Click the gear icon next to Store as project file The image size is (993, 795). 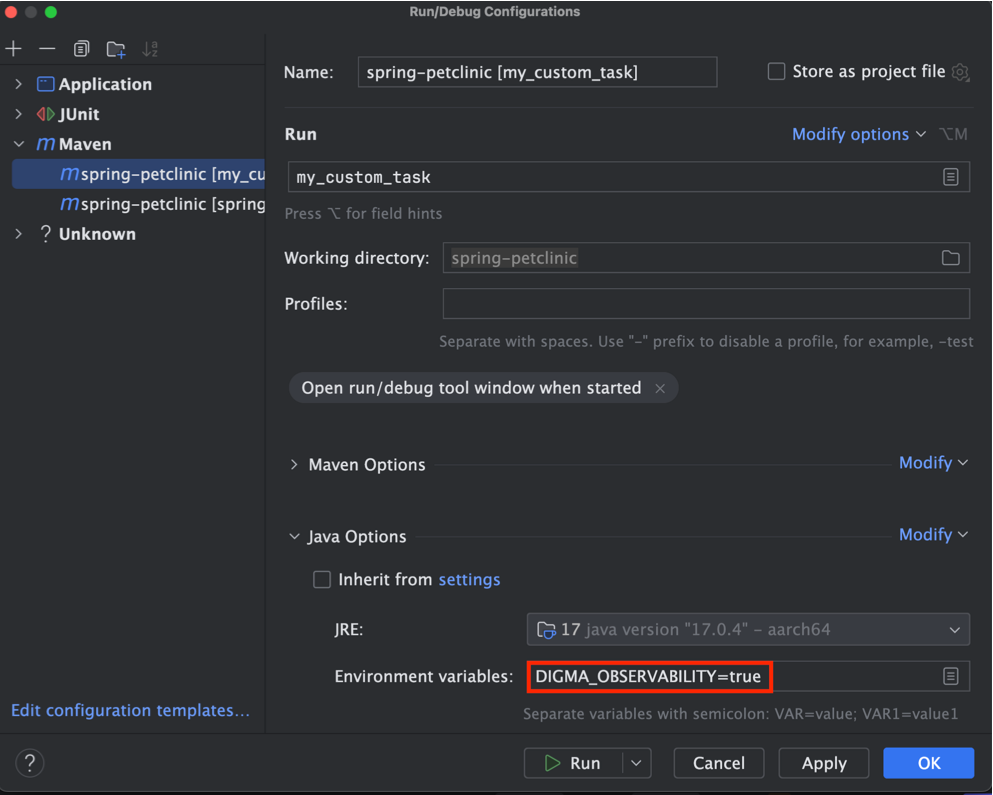[960, 72]
